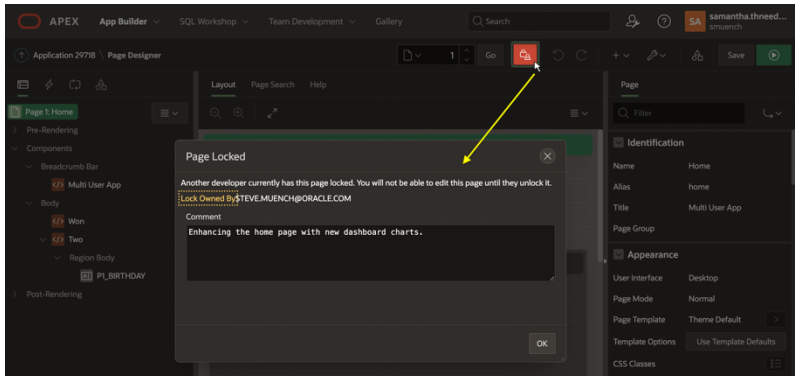Viewport: 801px width, 381px height.
Task: Open the Team Development menu
Action: (x=312, y=21)
